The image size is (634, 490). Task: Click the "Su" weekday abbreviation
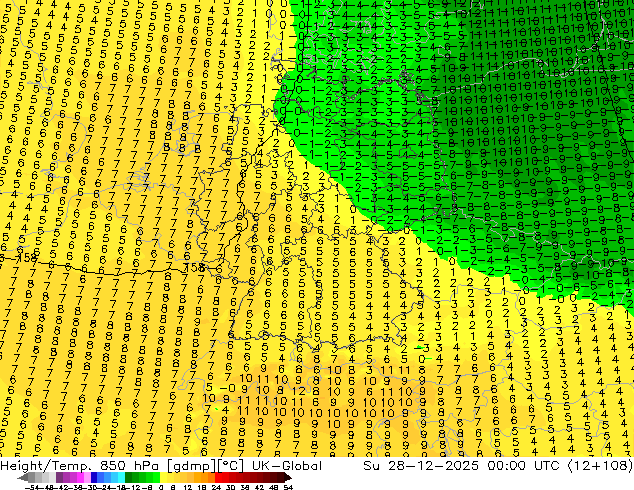[371, 466]
